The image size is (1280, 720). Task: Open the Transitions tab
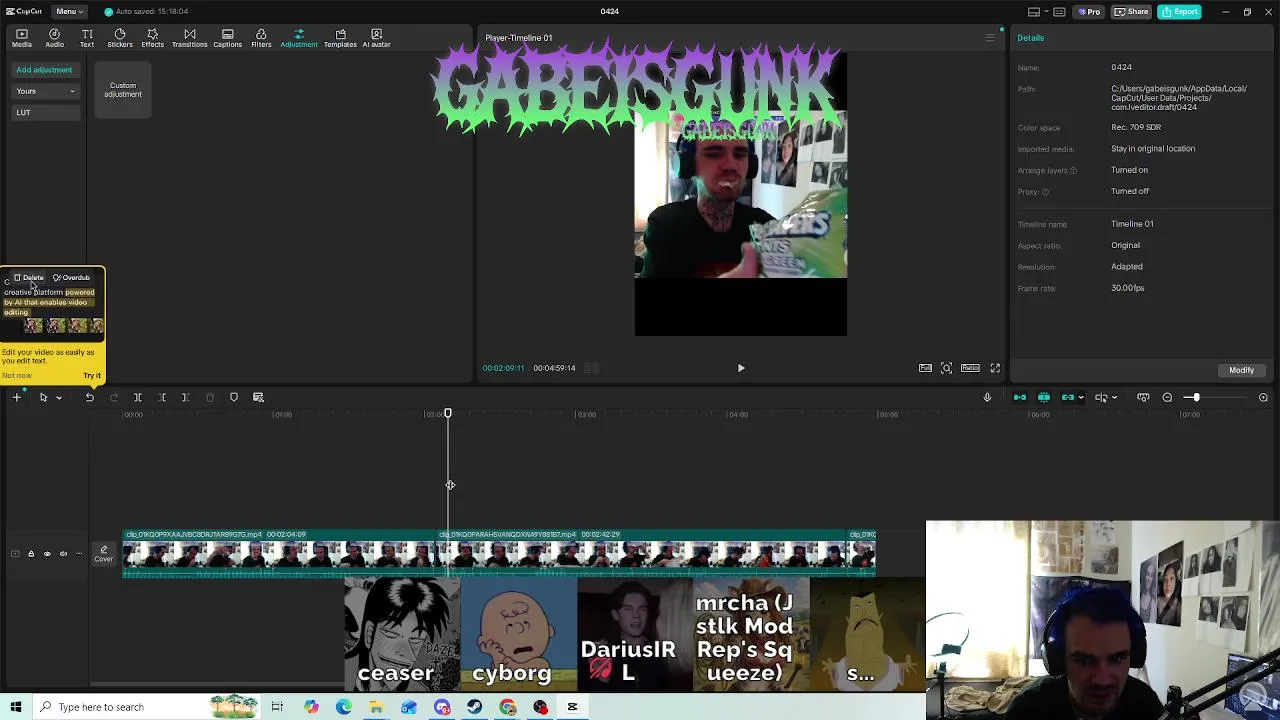coord(189,38)
